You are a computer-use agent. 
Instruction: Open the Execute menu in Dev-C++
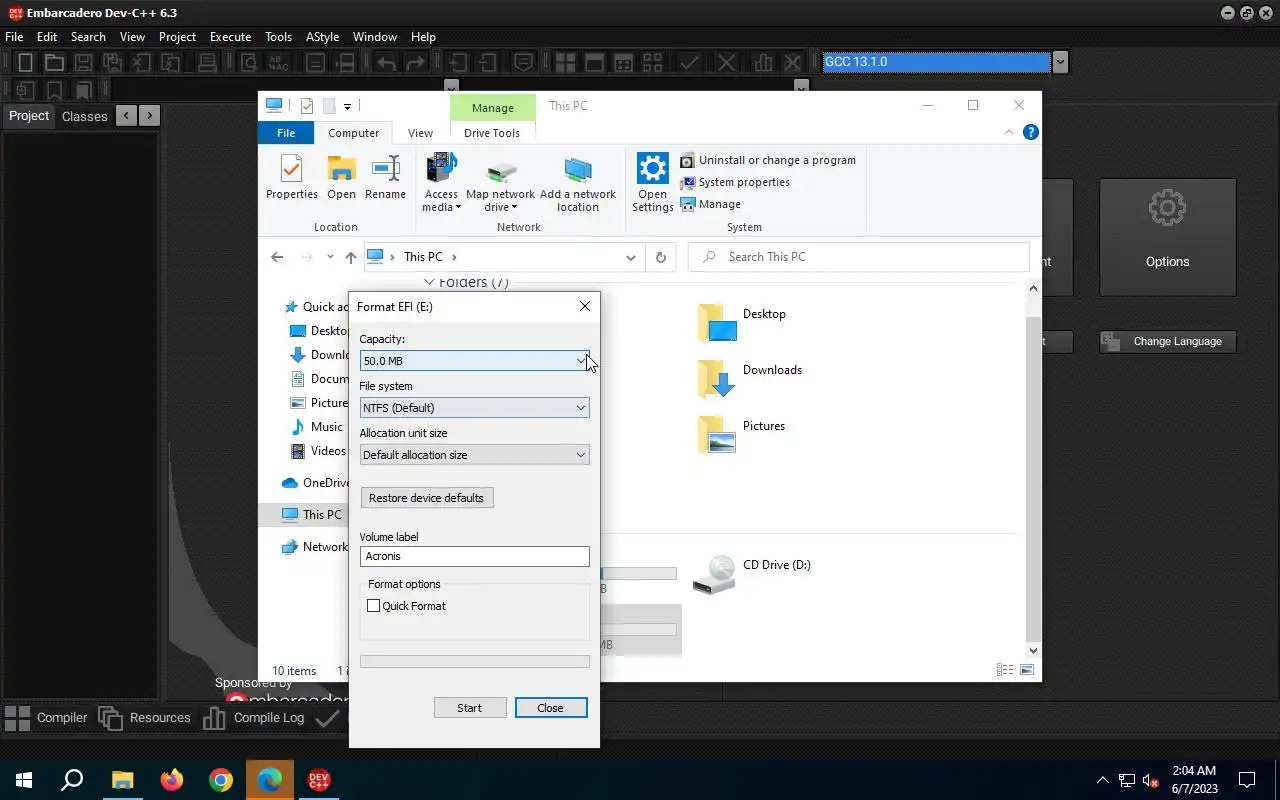point(230,37)
